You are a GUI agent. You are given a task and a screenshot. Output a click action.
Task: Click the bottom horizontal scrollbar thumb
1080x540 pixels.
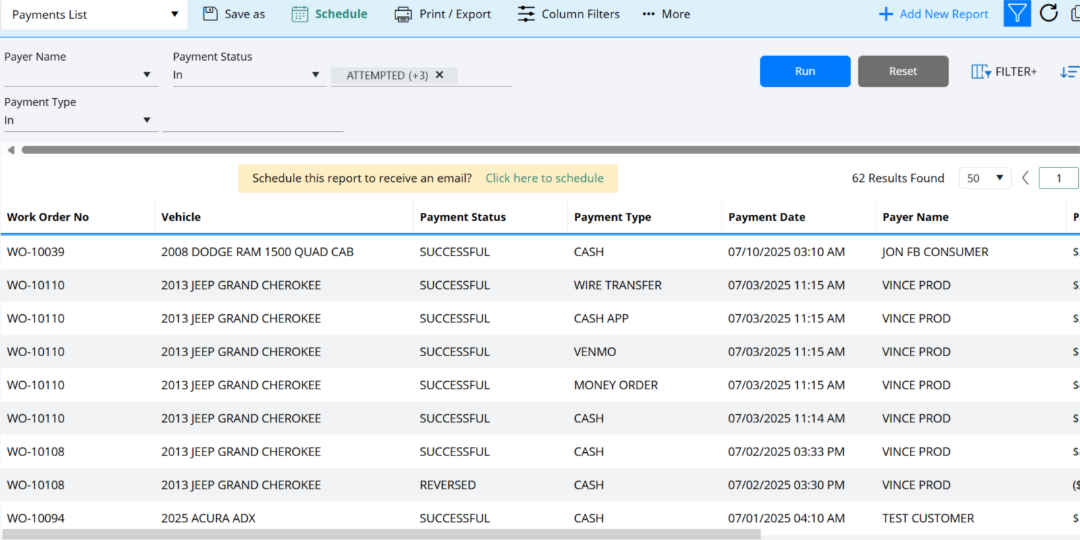tap(380, 534)
